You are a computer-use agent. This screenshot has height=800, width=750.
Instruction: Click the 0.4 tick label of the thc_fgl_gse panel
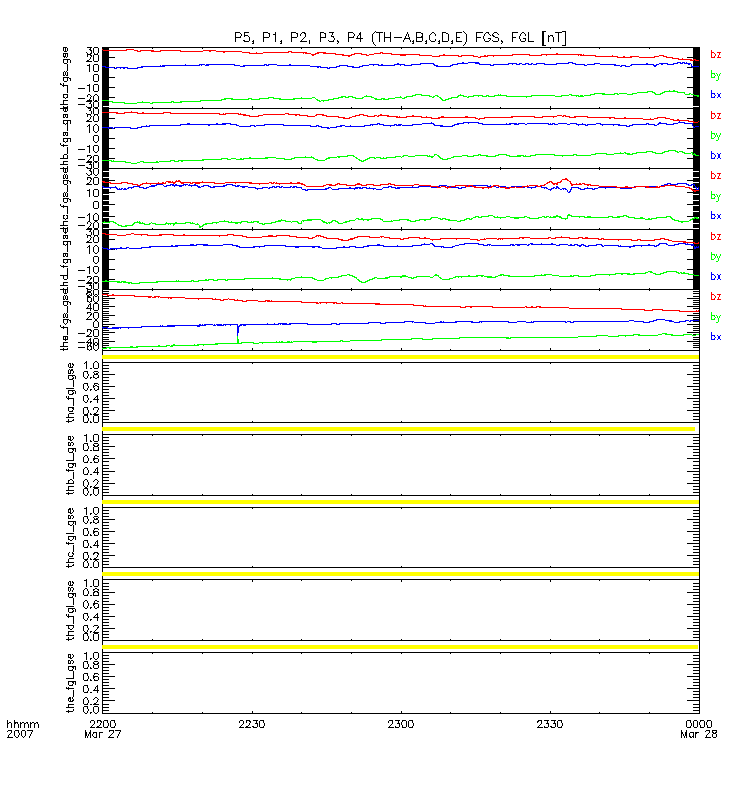coord(91,544)
